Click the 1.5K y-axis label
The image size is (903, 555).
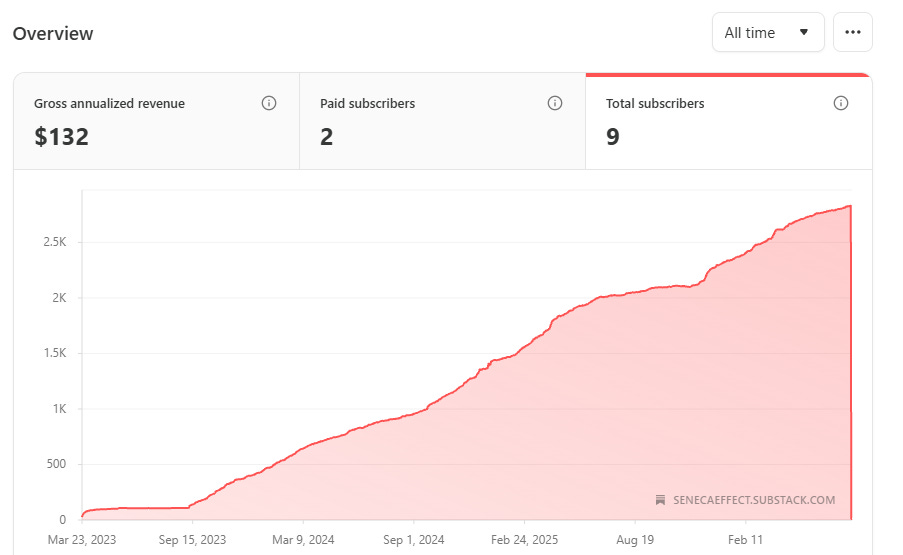click(x=55, y=353)
